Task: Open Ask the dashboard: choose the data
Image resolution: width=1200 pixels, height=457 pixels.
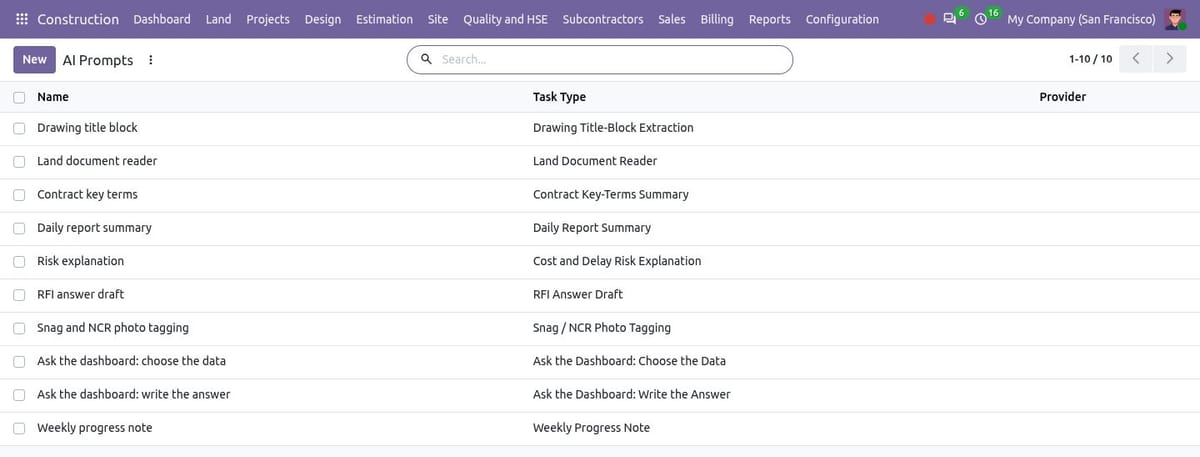Action: point(131,361)
